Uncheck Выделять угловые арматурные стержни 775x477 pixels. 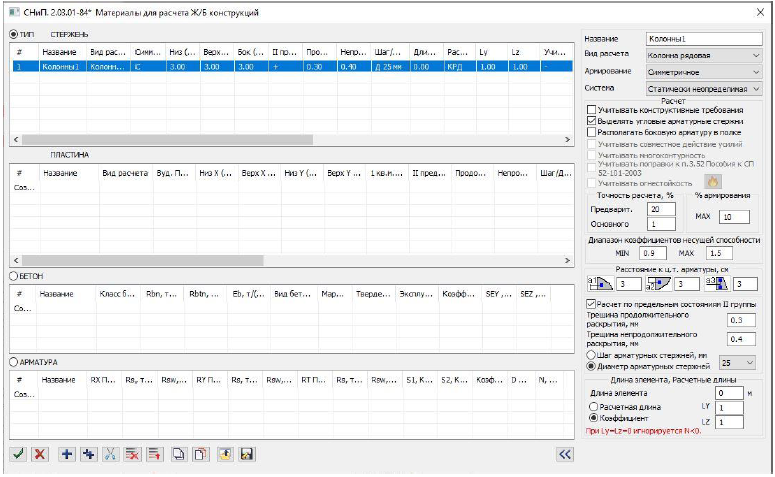coord(591,121)
